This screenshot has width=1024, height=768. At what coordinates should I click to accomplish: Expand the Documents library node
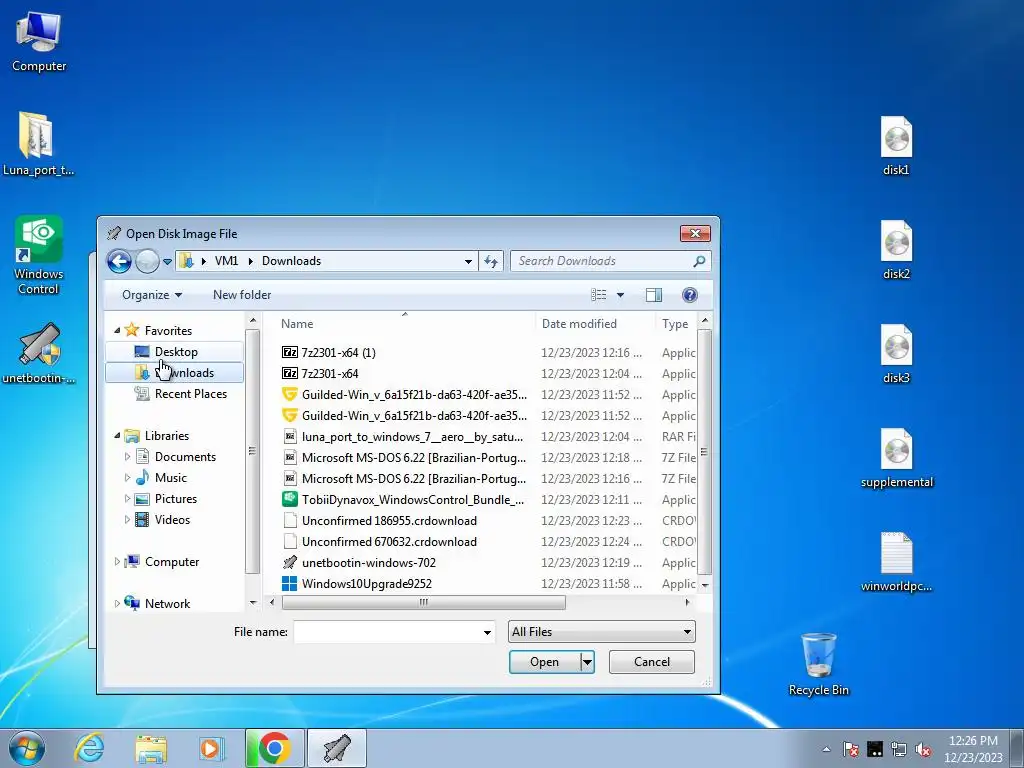pyautogui.click(x=127, y=456)
